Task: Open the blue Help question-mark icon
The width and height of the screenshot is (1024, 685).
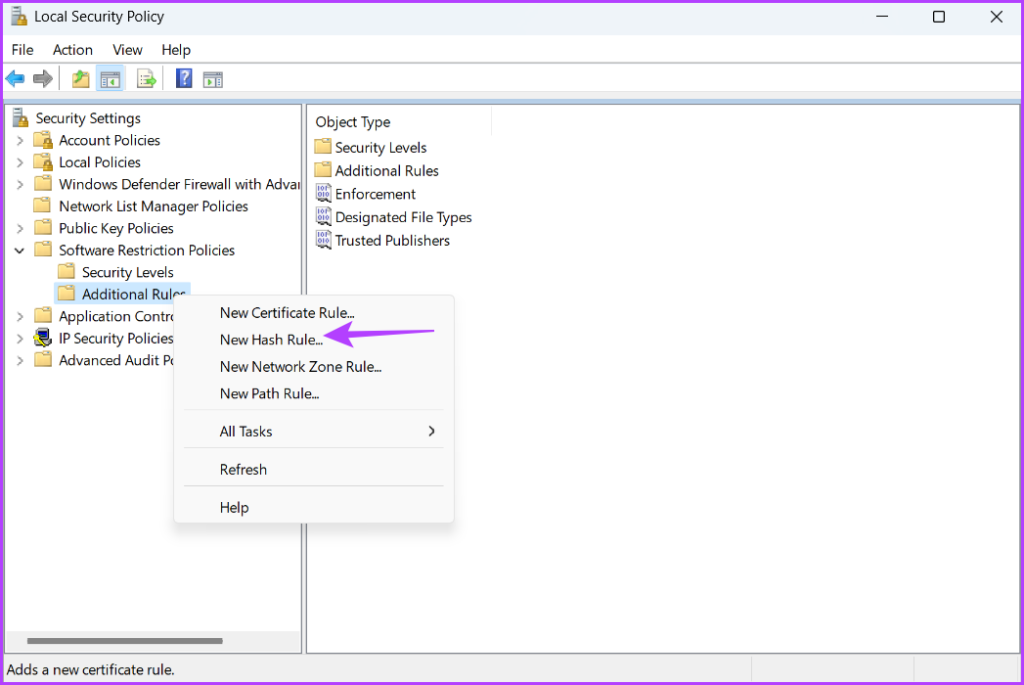Action: pyautogui.click(x=184, y=79)
